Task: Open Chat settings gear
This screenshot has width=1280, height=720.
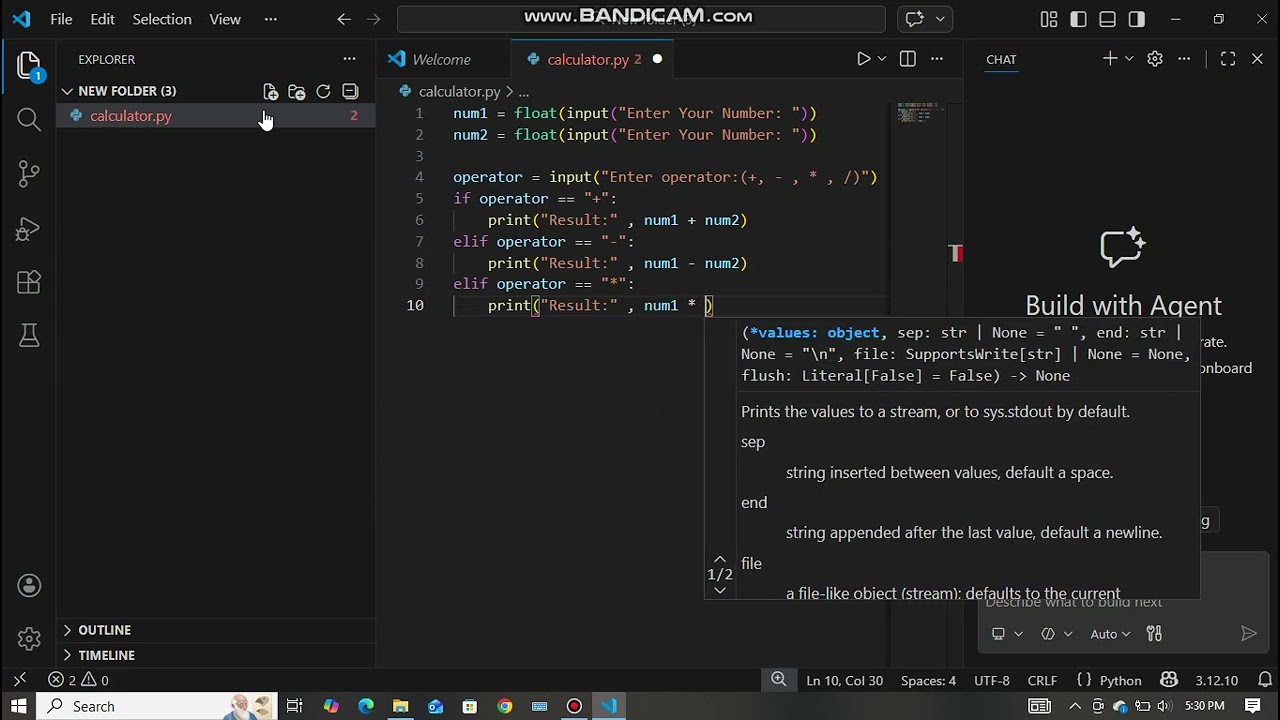Action: coord(1155,59)
